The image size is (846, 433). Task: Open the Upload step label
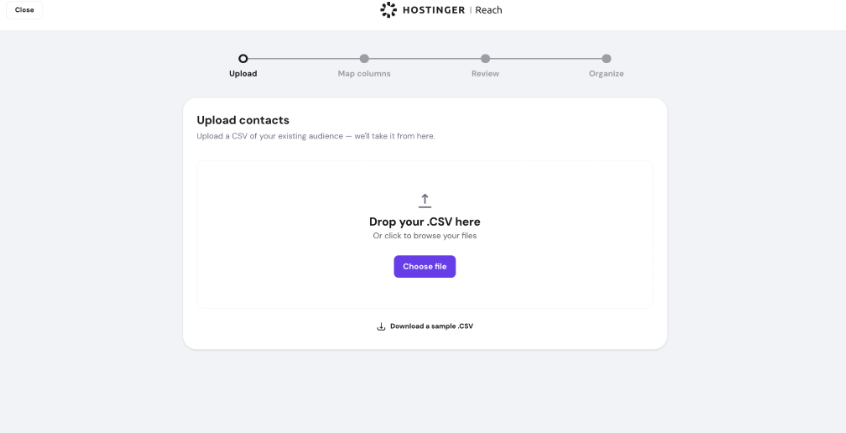[243, 73]
